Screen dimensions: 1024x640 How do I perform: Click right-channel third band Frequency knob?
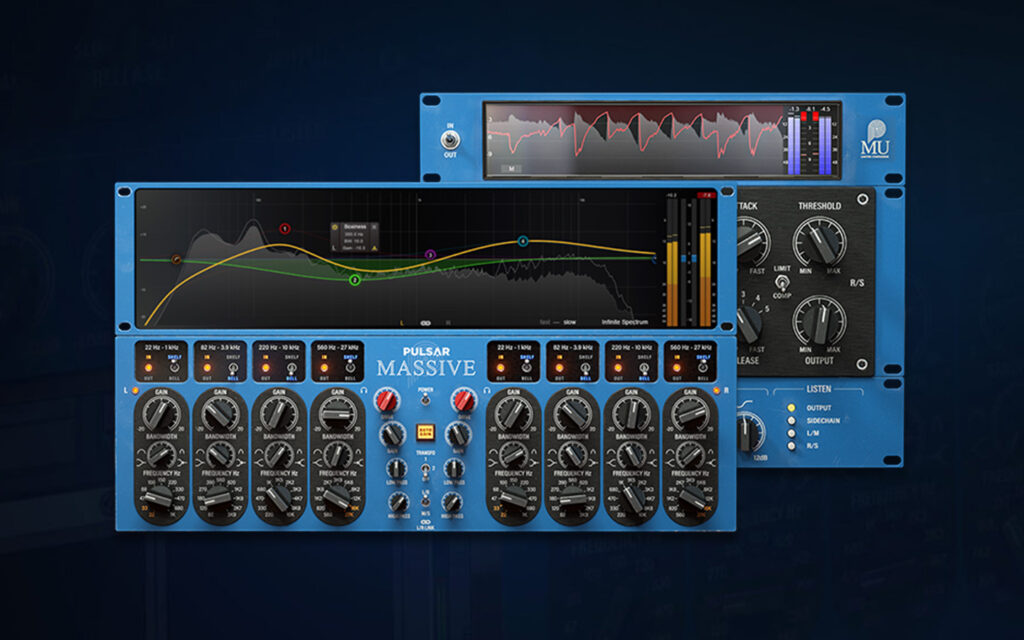click(x=632, y=498)
